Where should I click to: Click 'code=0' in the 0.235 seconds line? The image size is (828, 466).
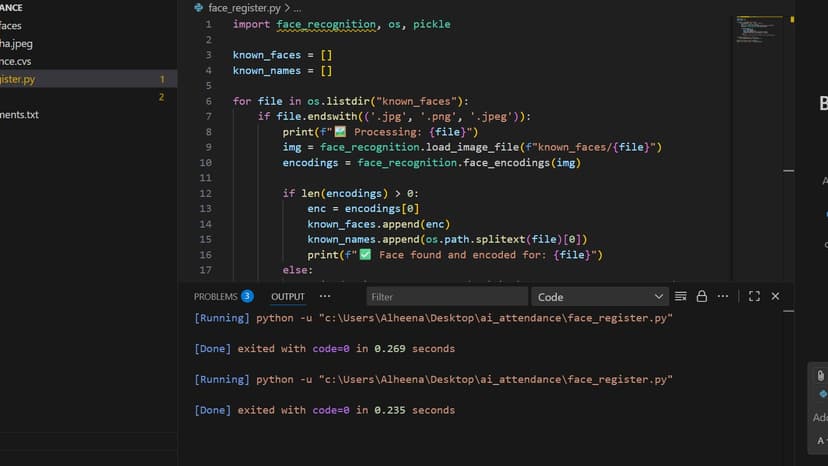[x=331, y=410]
